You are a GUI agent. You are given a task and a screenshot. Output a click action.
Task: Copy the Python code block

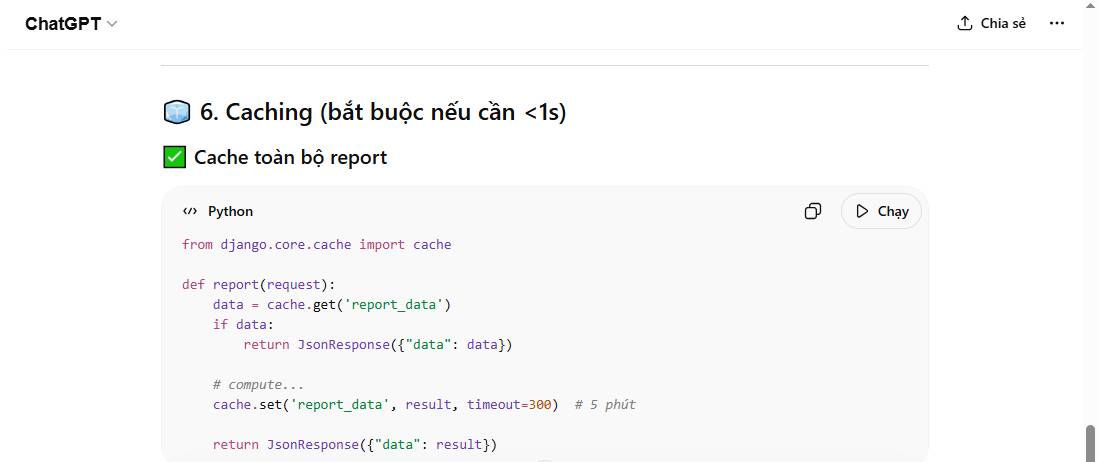click(813, 211)
